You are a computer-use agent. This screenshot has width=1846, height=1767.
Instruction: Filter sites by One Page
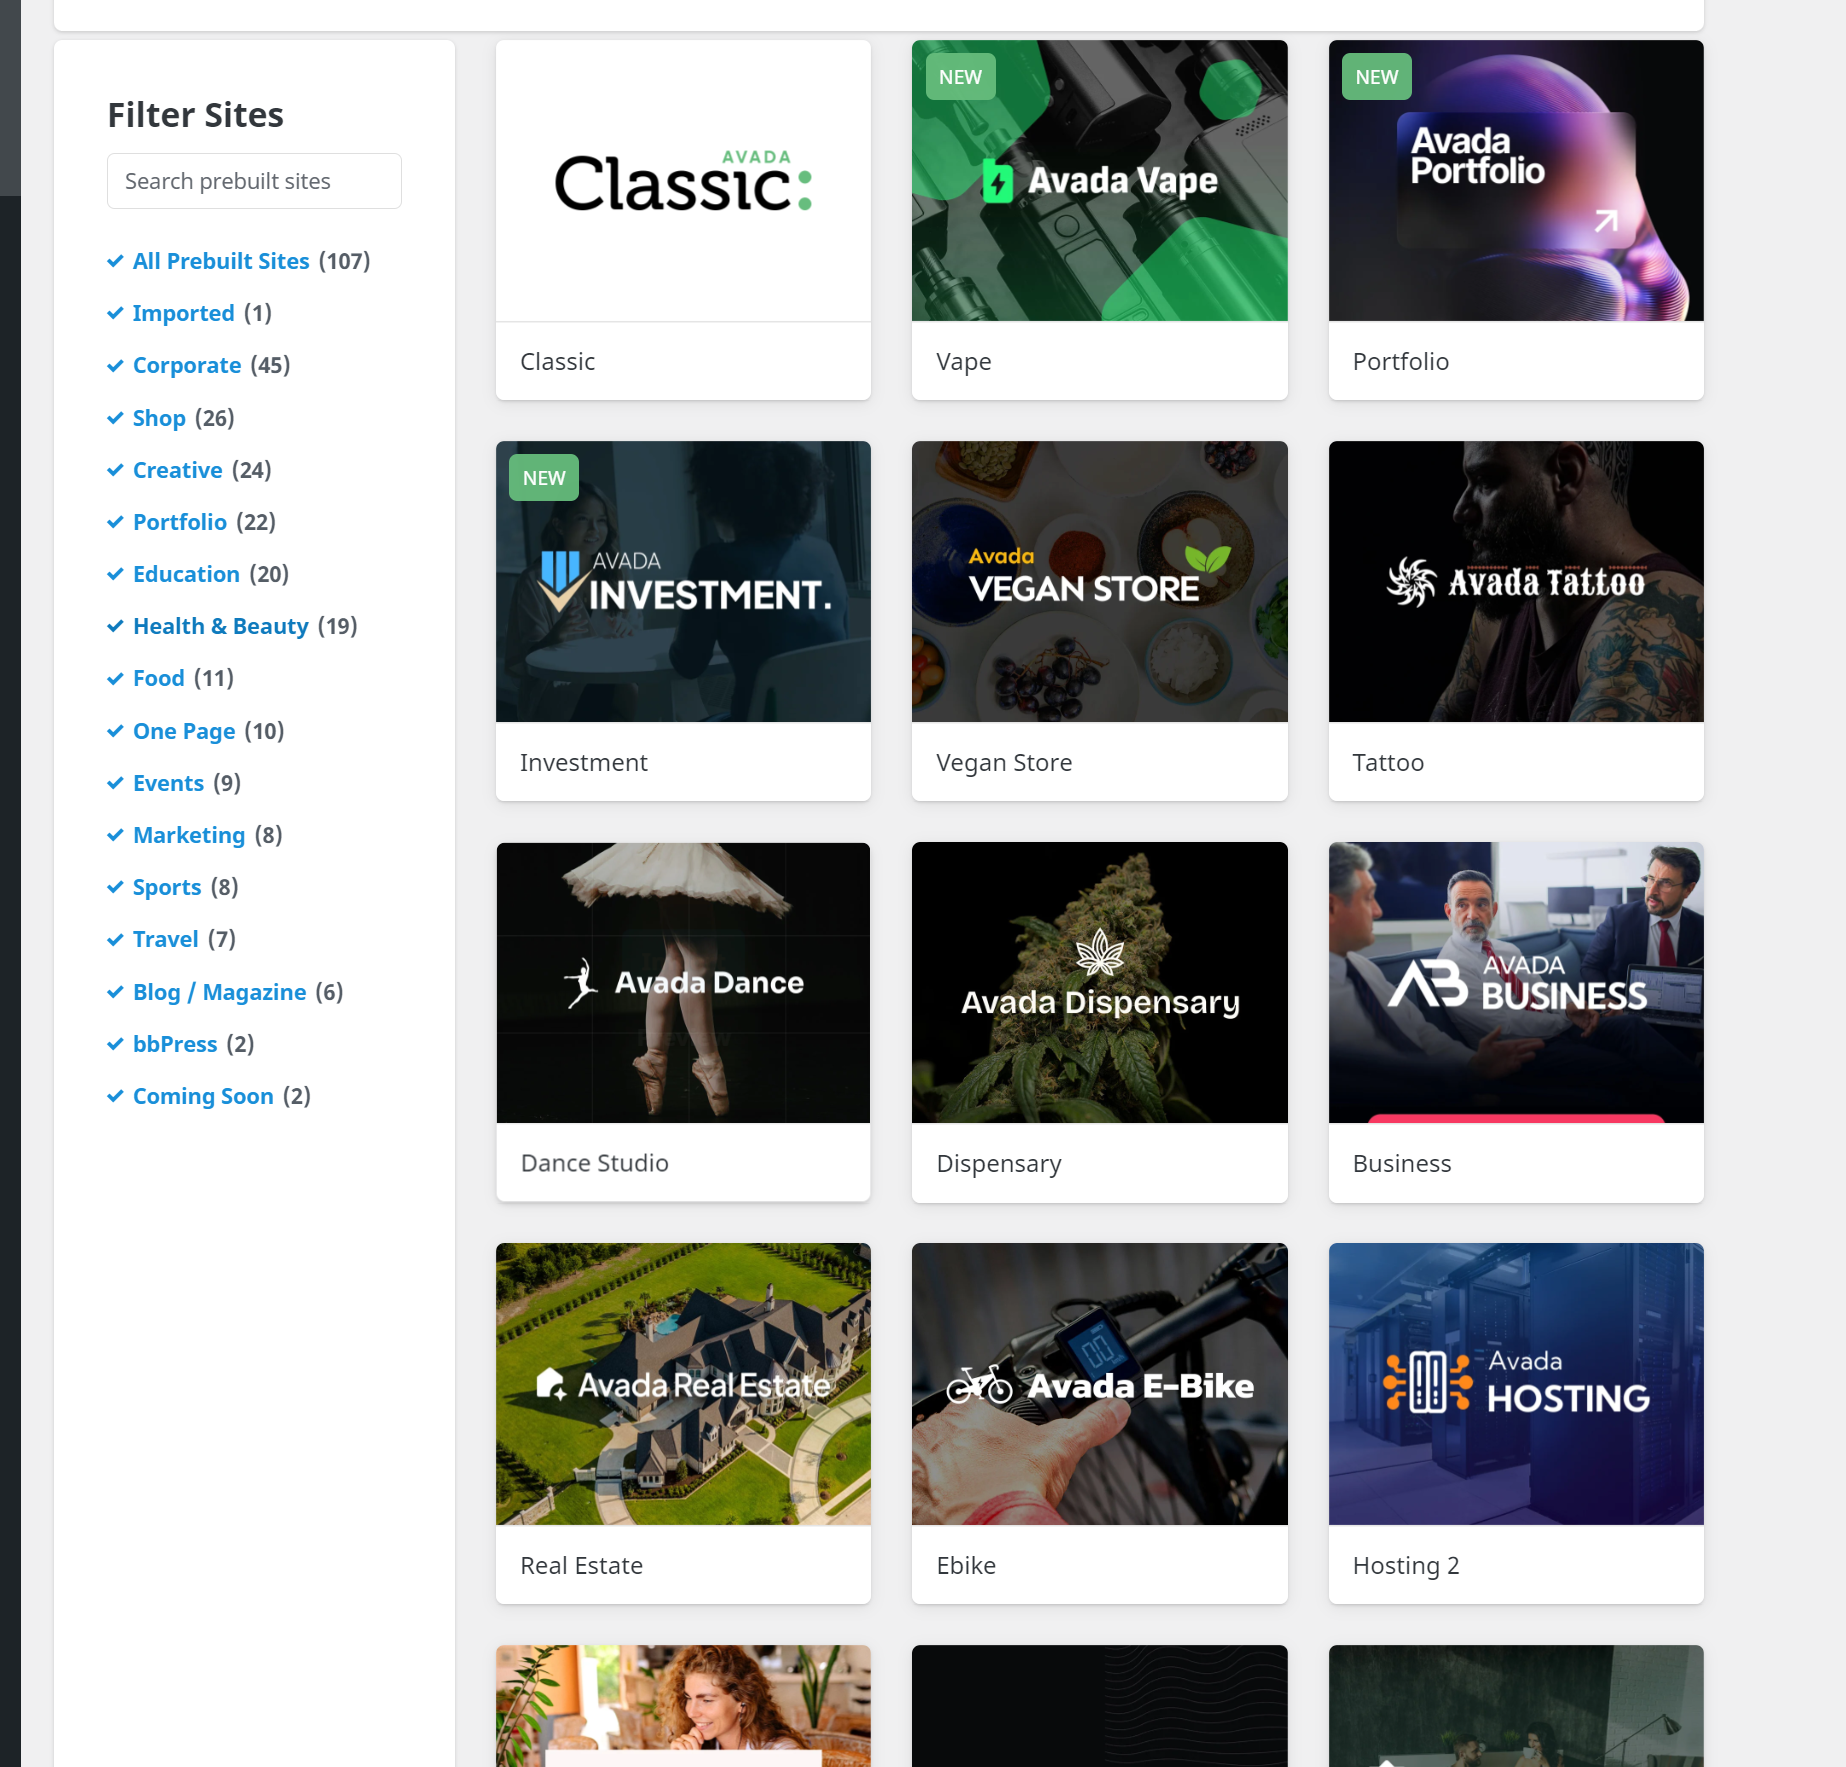tap(184, 731)
